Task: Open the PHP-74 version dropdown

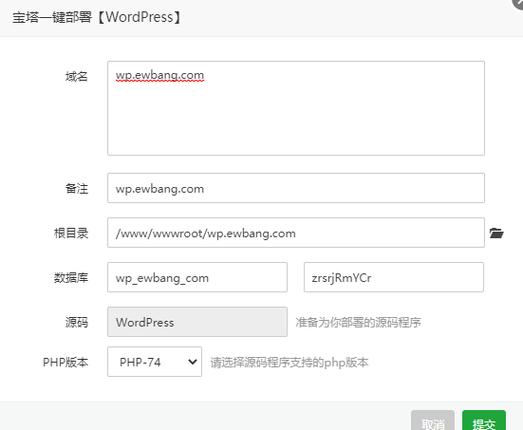Action: point(154,362)
